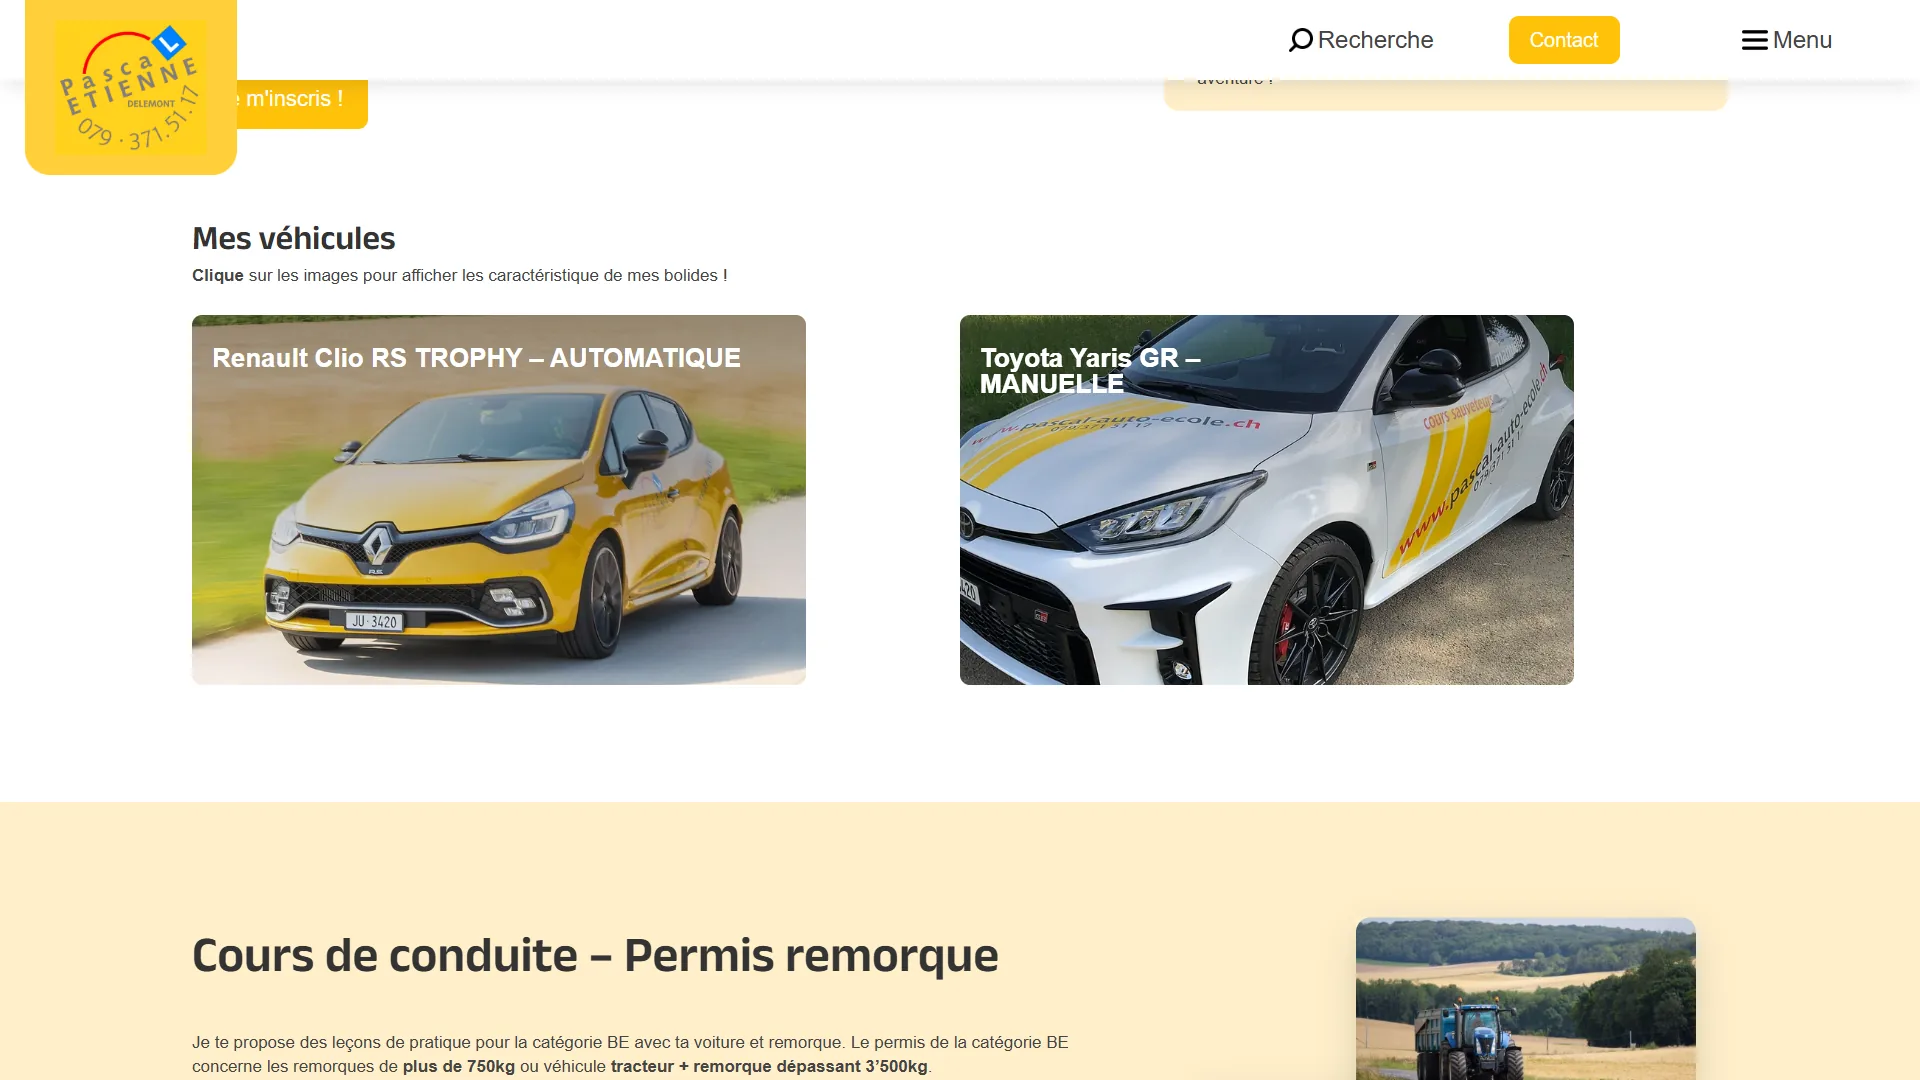The width and height of the screenshot is (1920, 1080).
Task: Open the Menu label
Action: coord(1802,40)
